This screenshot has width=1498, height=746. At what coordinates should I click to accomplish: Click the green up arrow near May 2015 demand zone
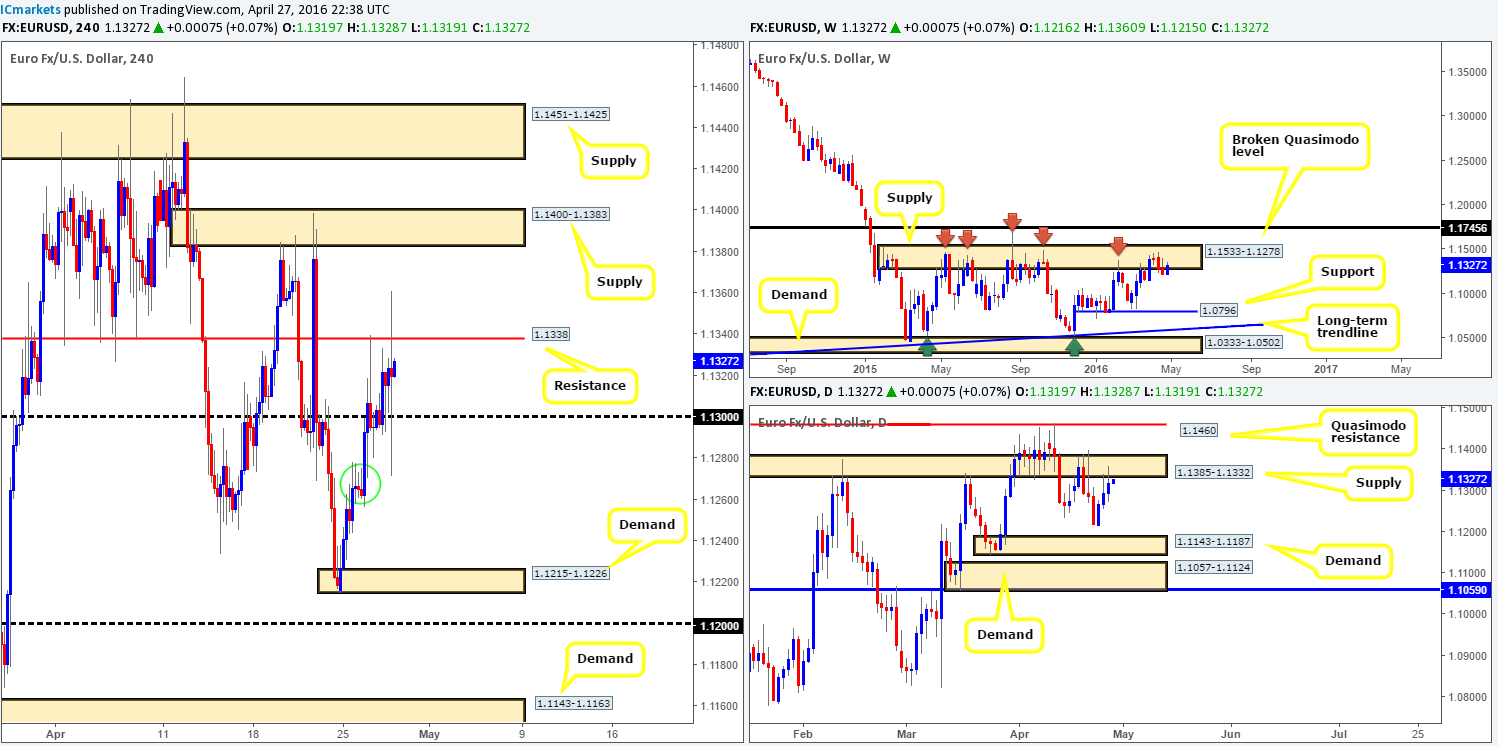(927, 347)
